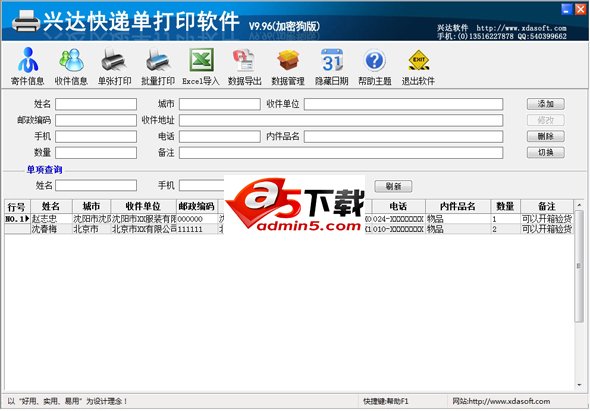Screen dimensions: 590x411
Task: Click the 北京市XX有限公司 company cell
Action: click(143, 229)
